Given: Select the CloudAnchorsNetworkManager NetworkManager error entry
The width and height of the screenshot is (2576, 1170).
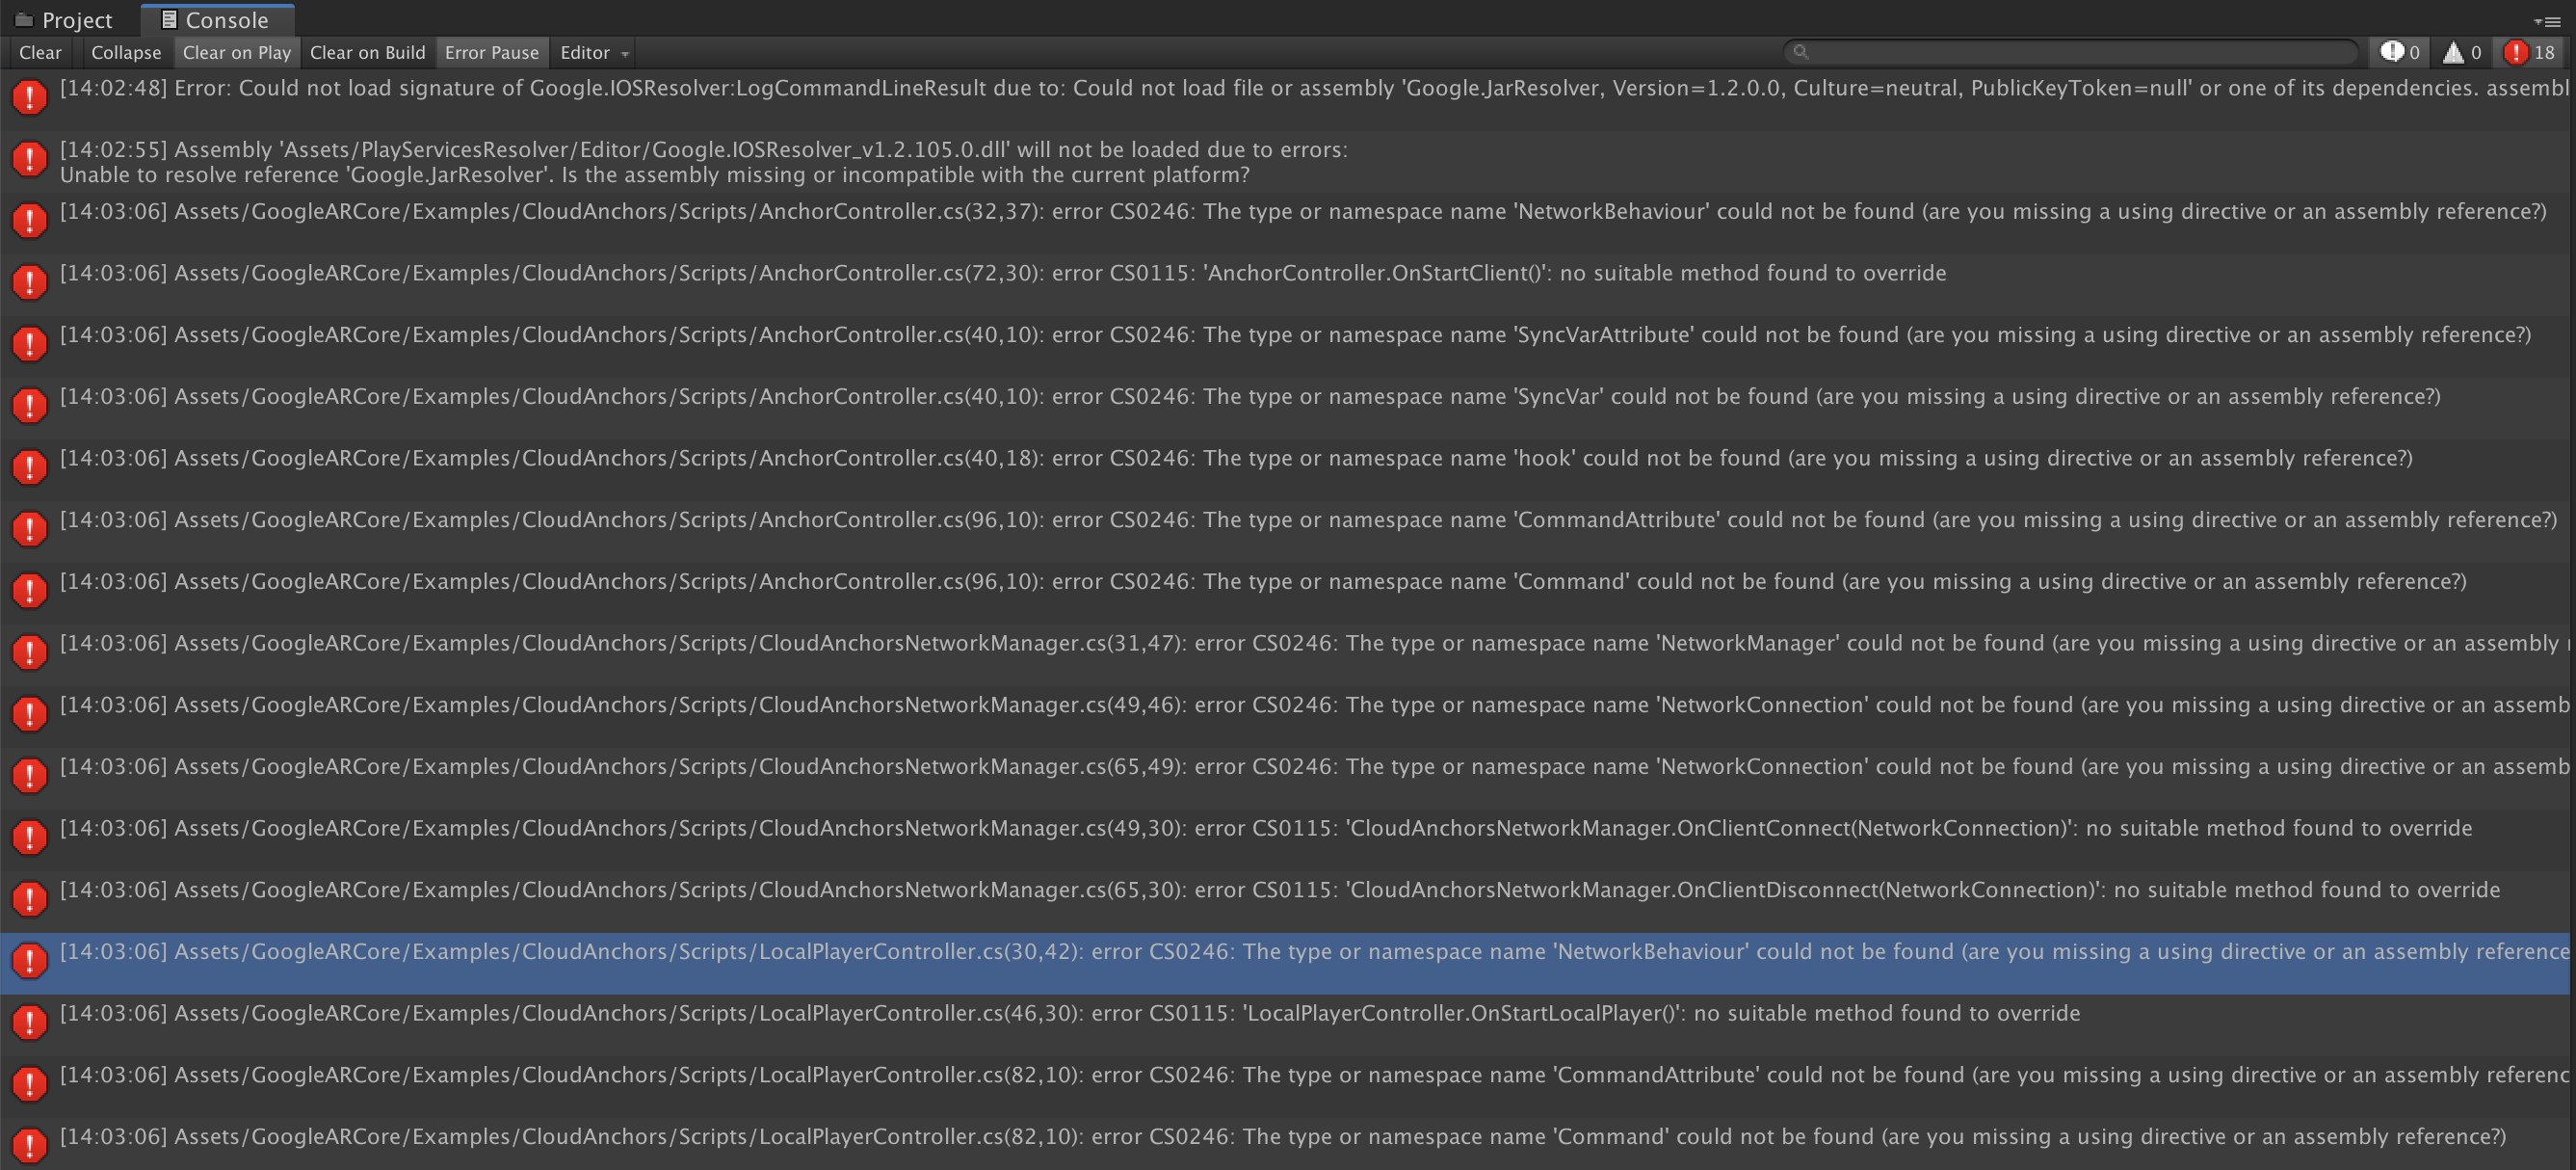Looking at the screenshot, I should pos(1200,643).
